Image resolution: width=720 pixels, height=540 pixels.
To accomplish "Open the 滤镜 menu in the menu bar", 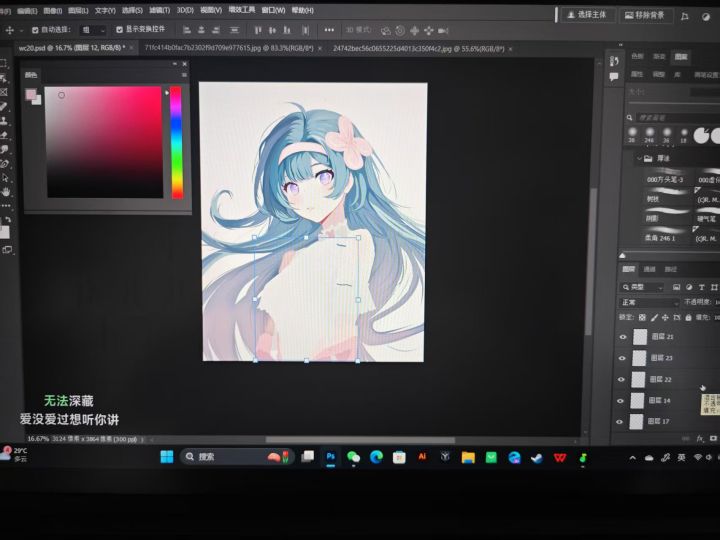I will (x=157, y=10).
